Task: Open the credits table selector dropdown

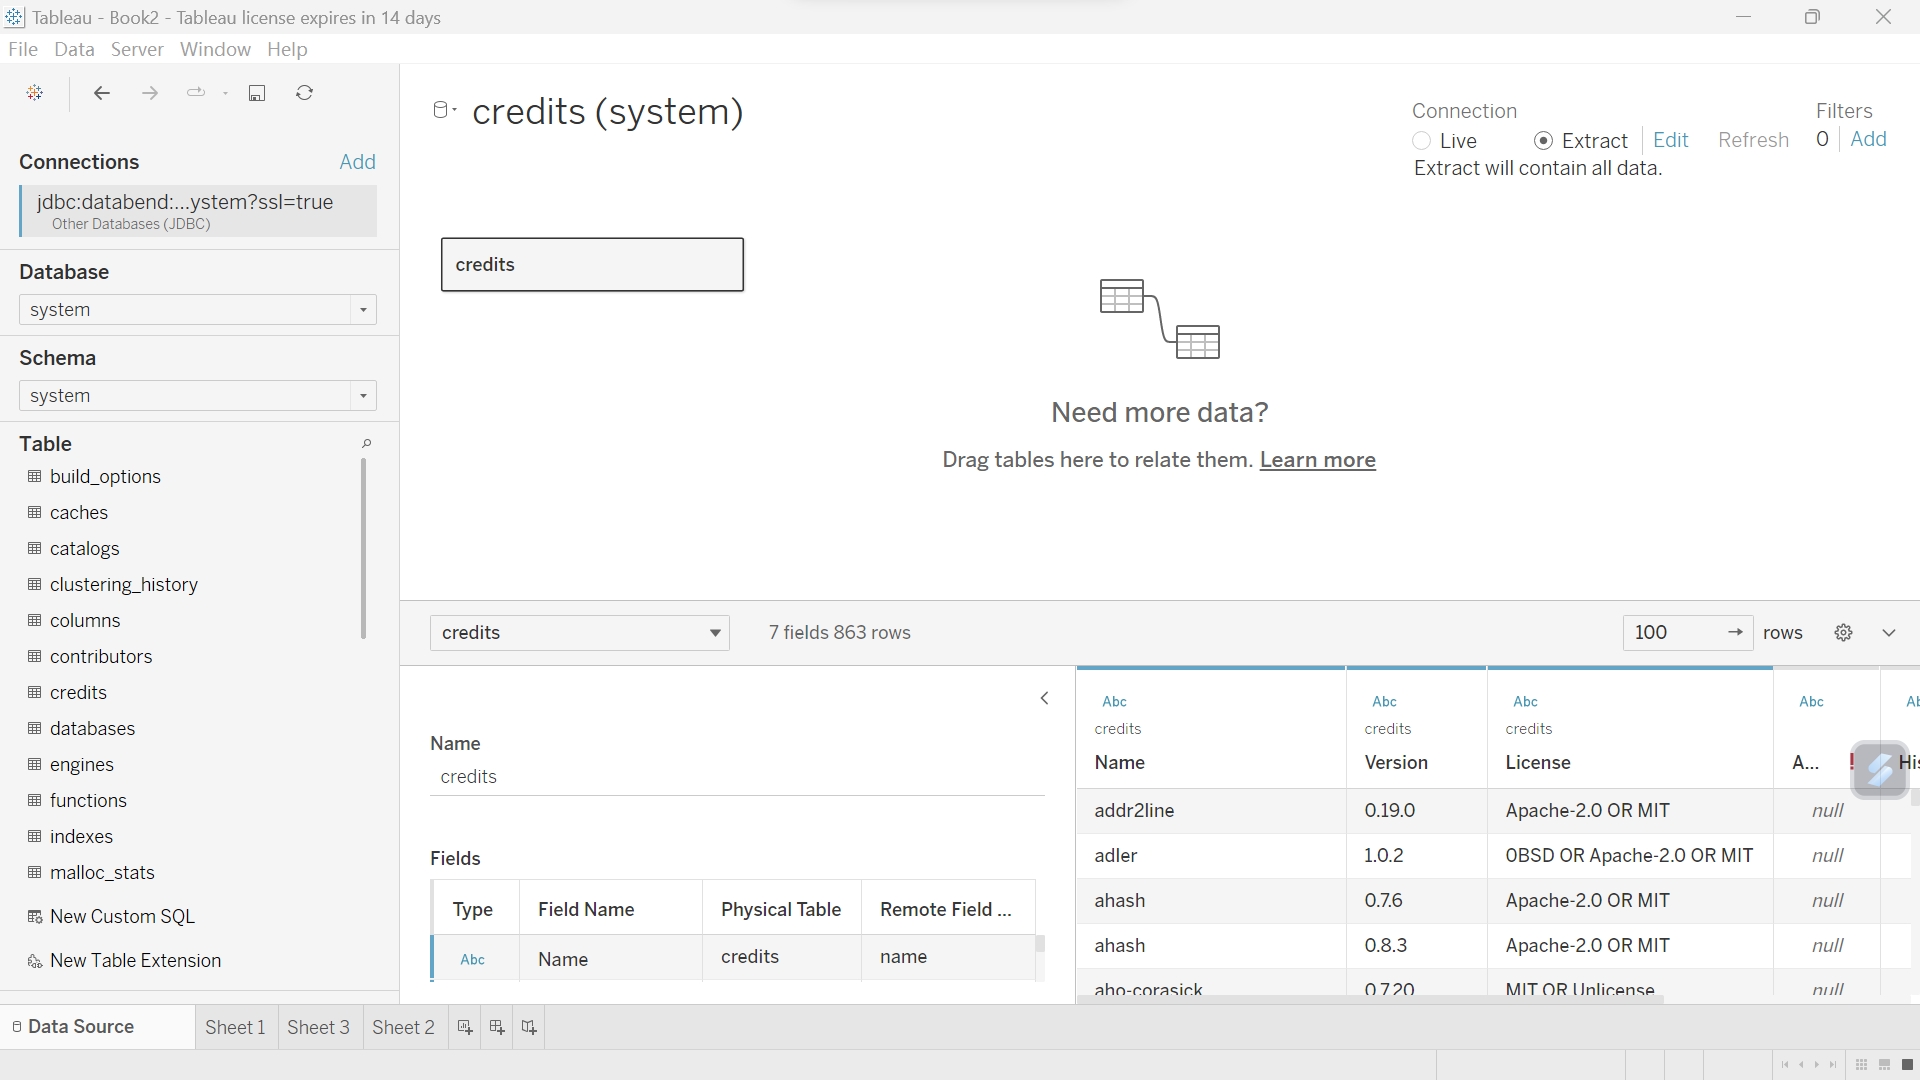Action: [580, 633]
